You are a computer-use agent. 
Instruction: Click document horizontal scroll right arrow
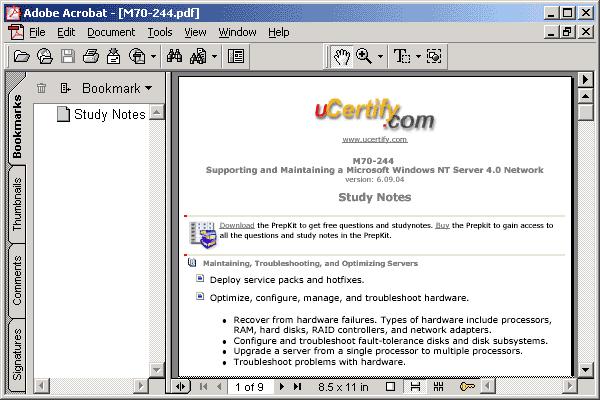570,385
